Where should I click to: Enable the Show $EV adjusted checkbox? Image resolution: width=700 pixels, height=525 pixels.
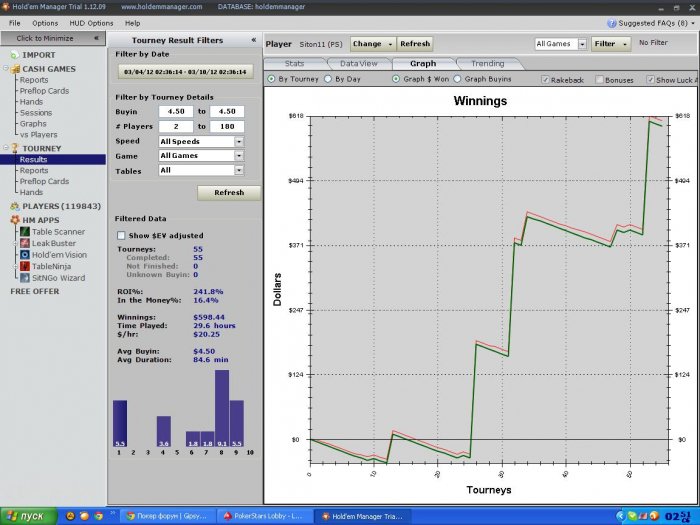[122, 235]
